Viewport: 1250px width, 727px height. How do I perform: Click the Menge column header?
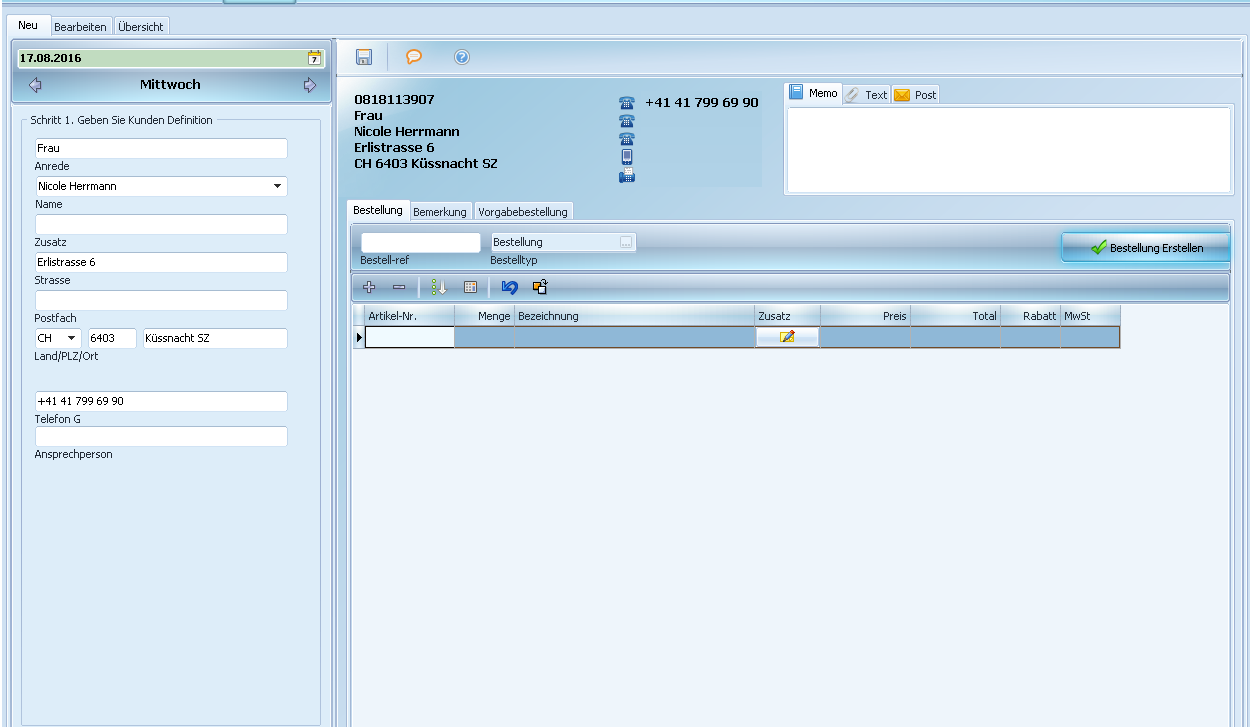[485, 315]
